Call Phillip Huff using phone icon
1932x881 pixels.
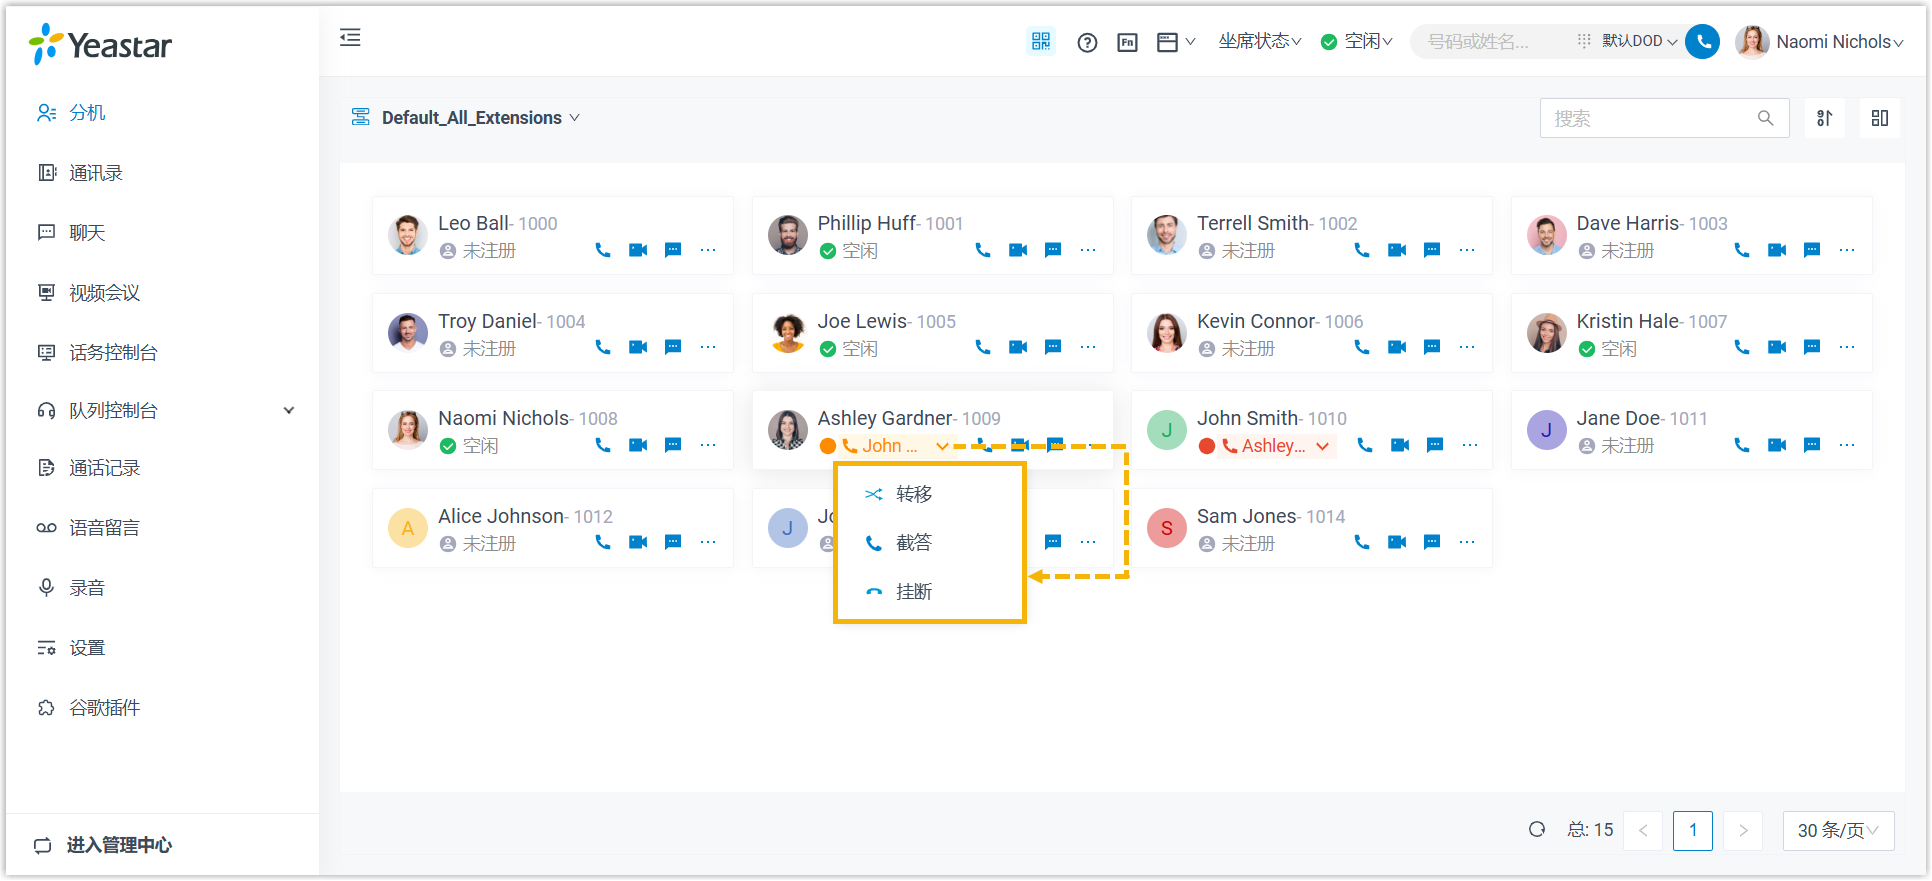(x=983, y=250)
